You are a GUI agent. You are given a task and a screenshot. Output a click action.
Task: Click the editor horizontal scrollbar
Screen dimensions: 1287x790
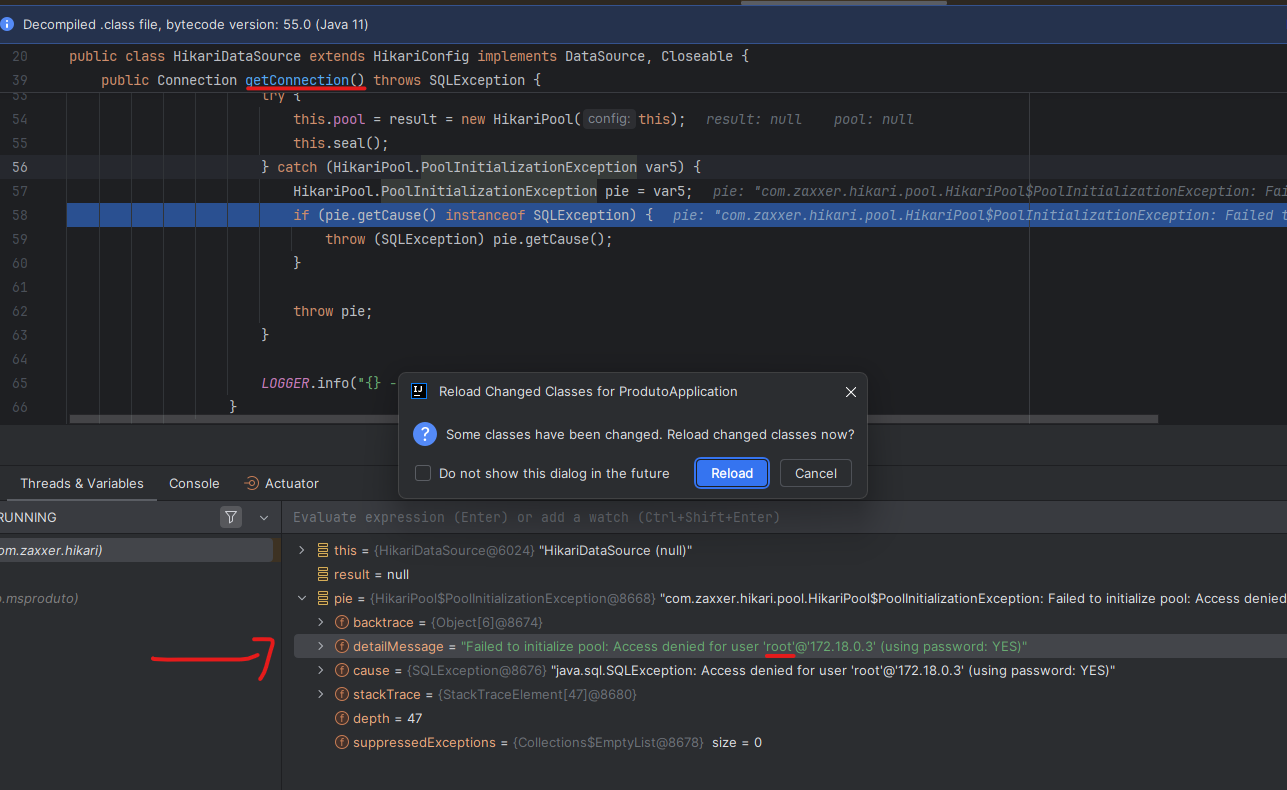[614, 419]
